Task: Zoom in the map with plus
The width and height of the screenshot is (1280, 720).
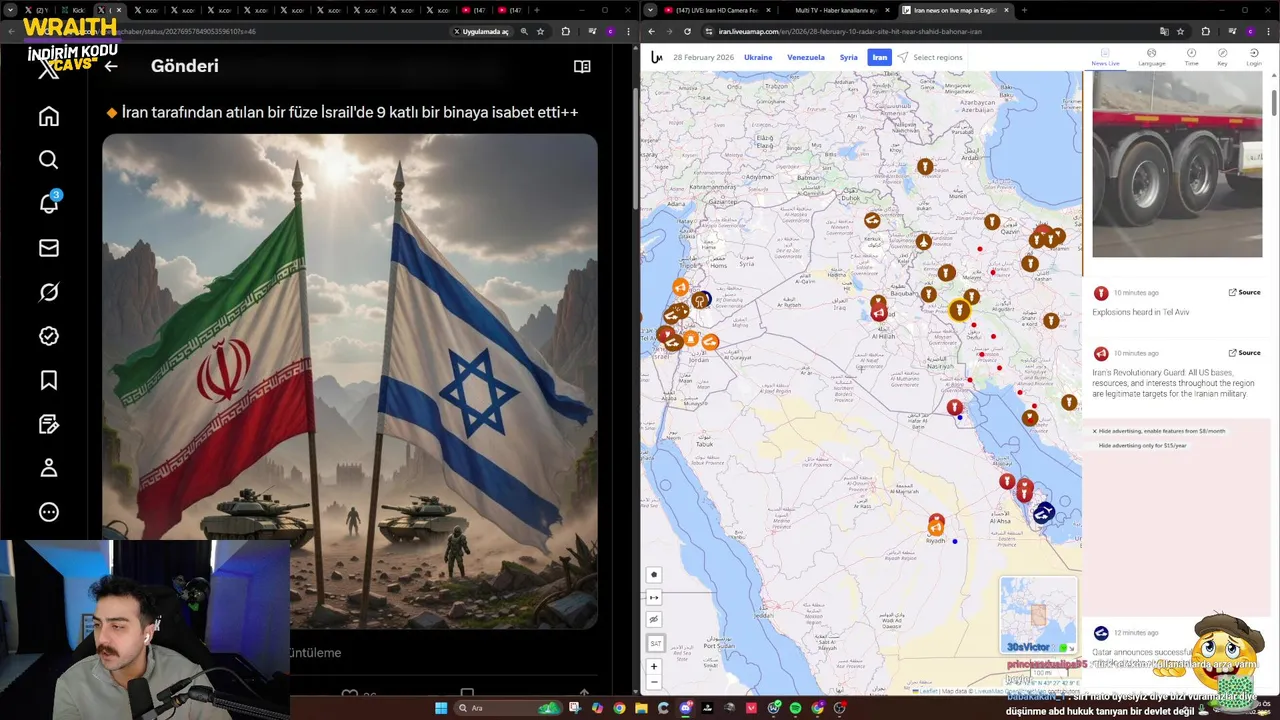Action: (x=654, y=666)
